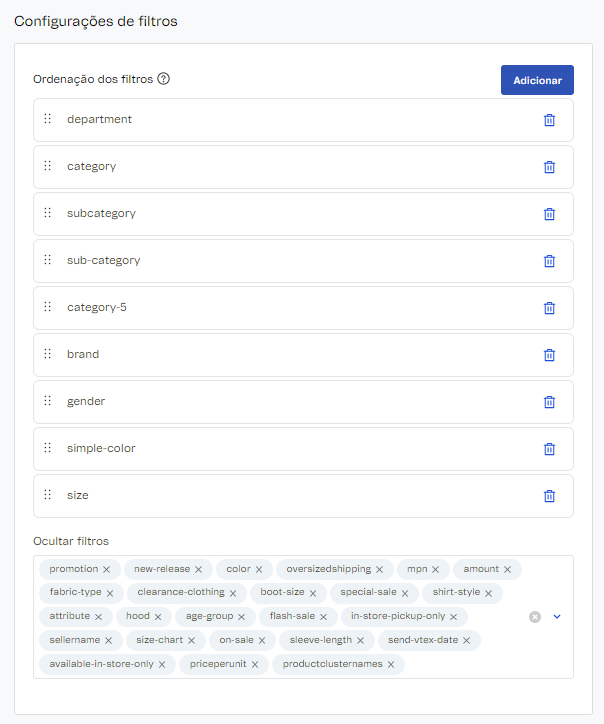
Task: Remove the oversizedshipping chip
Action: point(379,570)
